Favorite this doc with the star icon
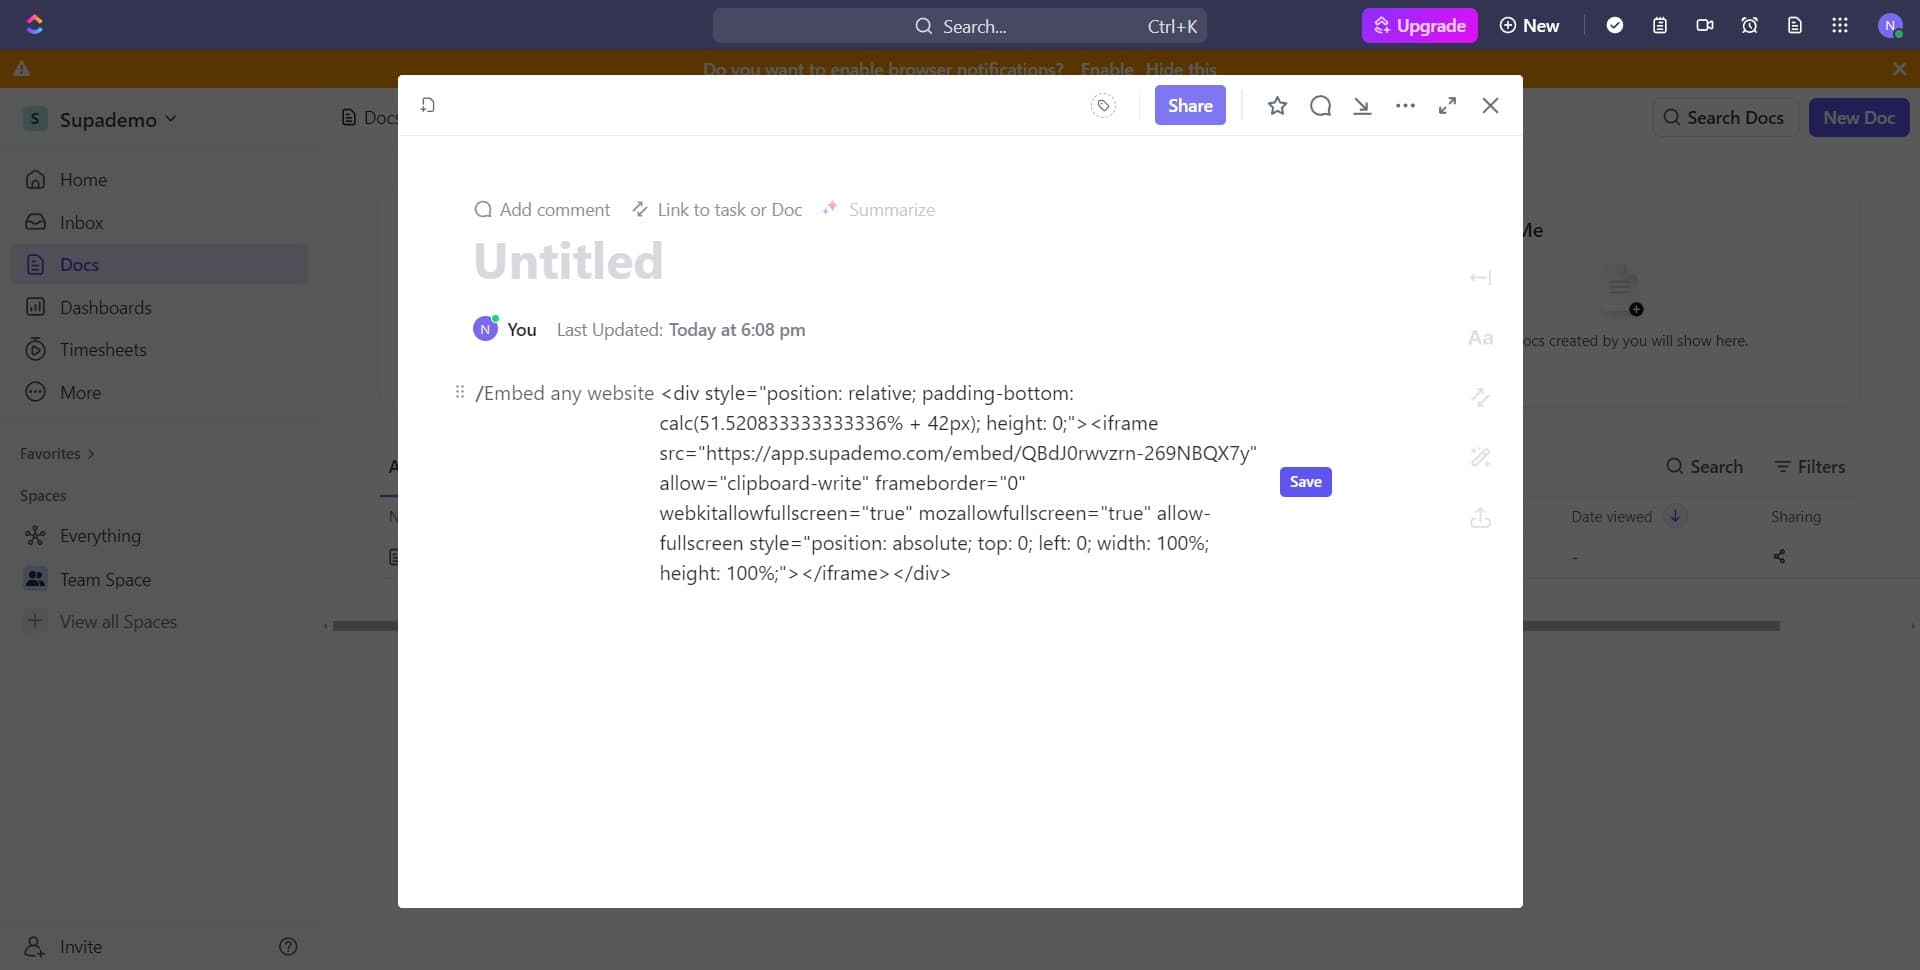The width and height of the screenshot is (1920, 970). tap(1277, 105)
